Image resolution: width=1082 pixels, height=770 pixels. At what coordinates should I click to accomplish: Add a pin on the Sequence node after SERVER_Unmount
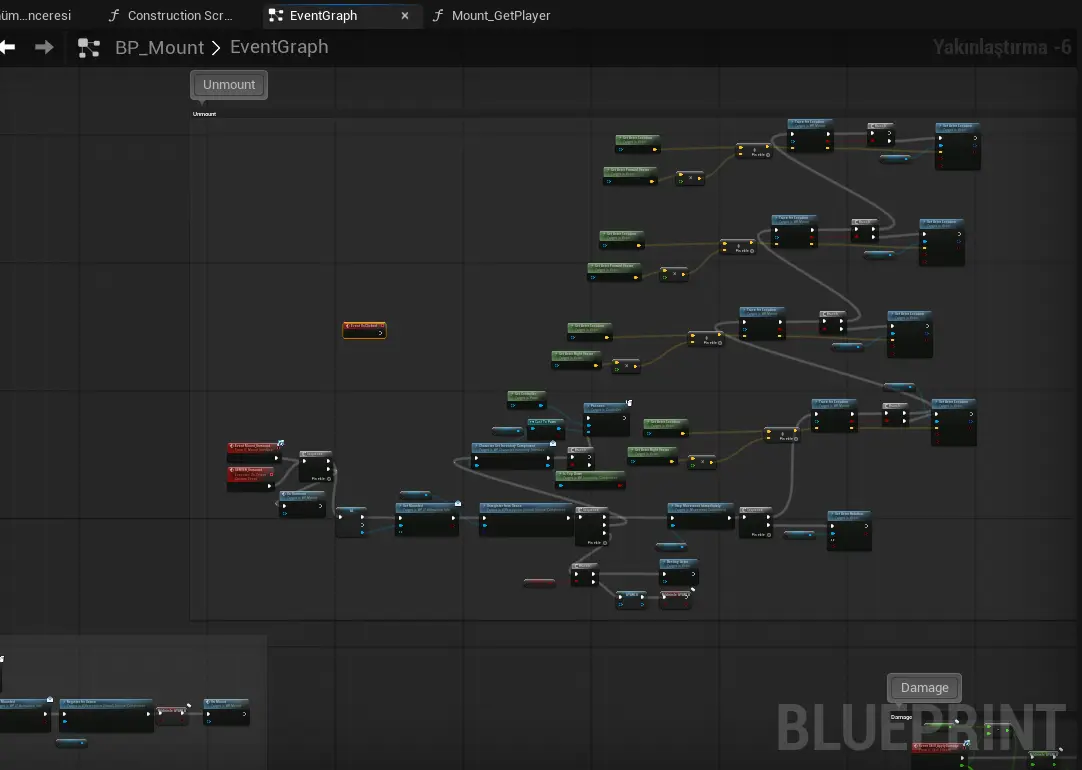click(x=318, y=479)
